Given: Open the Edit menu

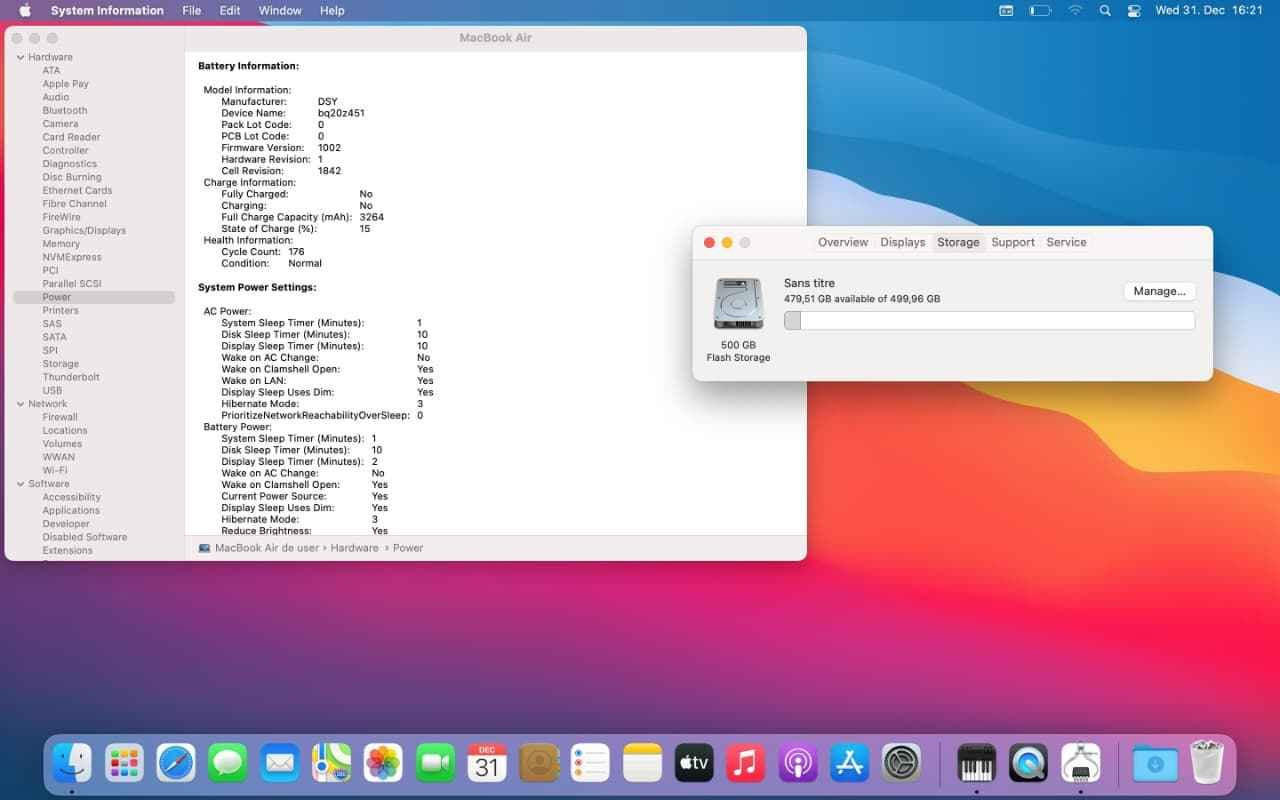Looking at the screenshot, I should tap(230, 10).
